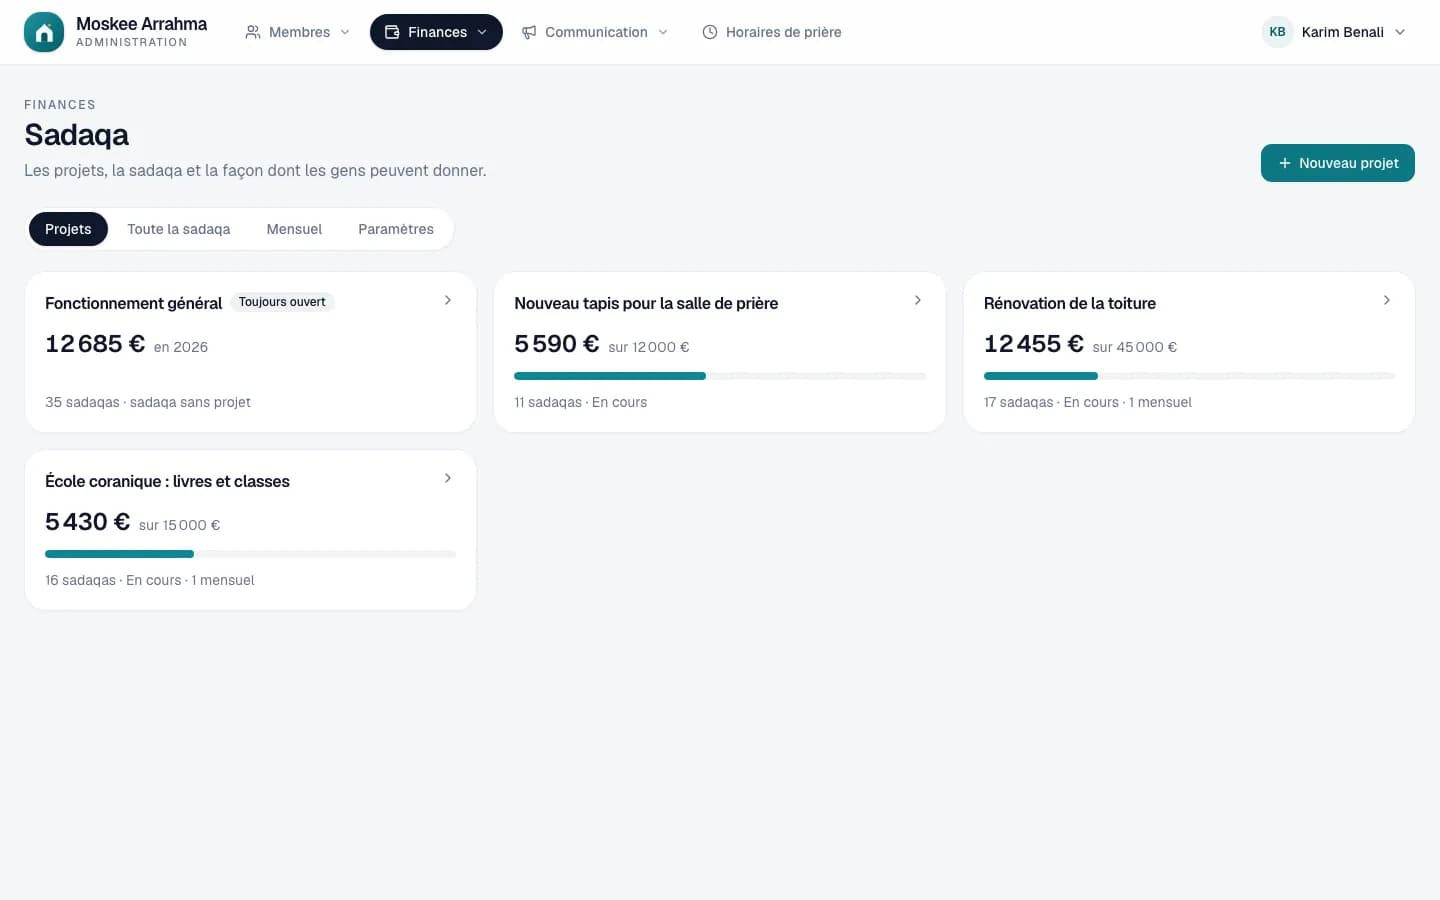Click '16 sadaqas · En cours · 1 mensuel' text
The image size is (1440, 900).
coord(150,580)
